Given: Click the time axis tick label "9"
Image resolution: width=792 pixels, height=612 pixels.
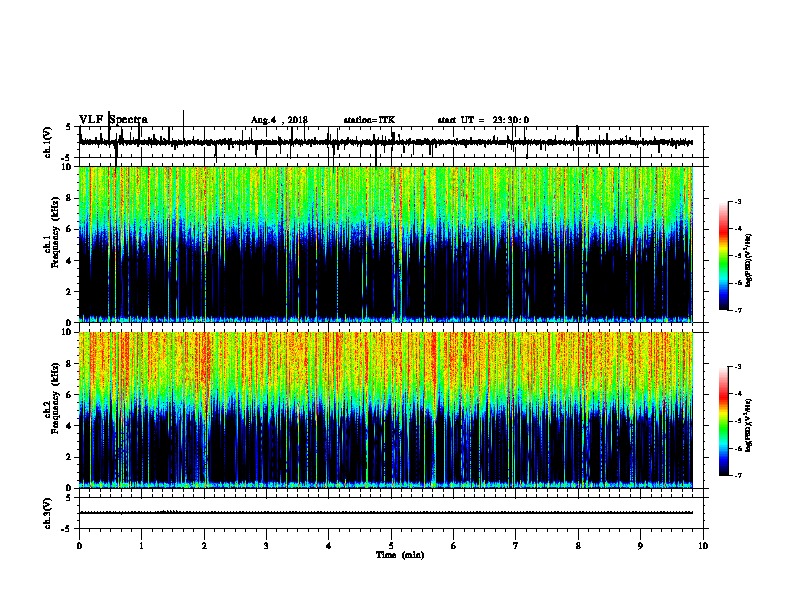Looking at the screenshot, I should coord(640,546).
